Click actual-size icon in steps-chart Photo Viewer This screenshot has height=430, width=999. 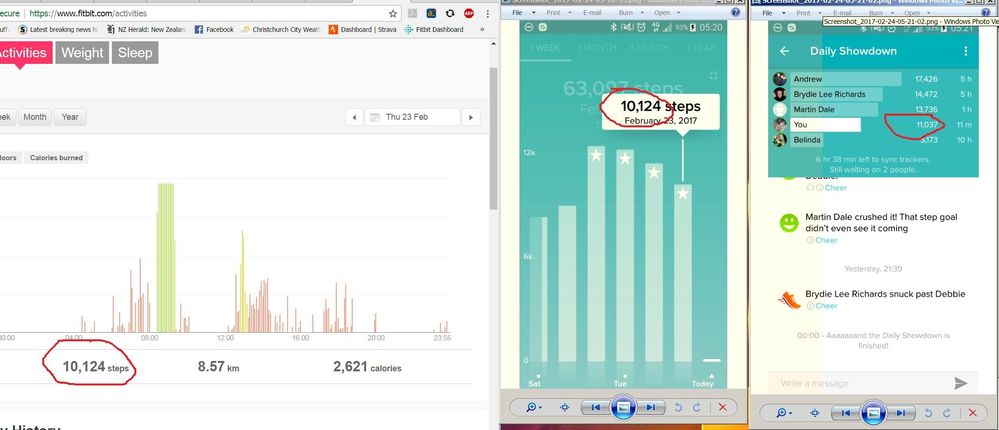[x=565, y=408]
